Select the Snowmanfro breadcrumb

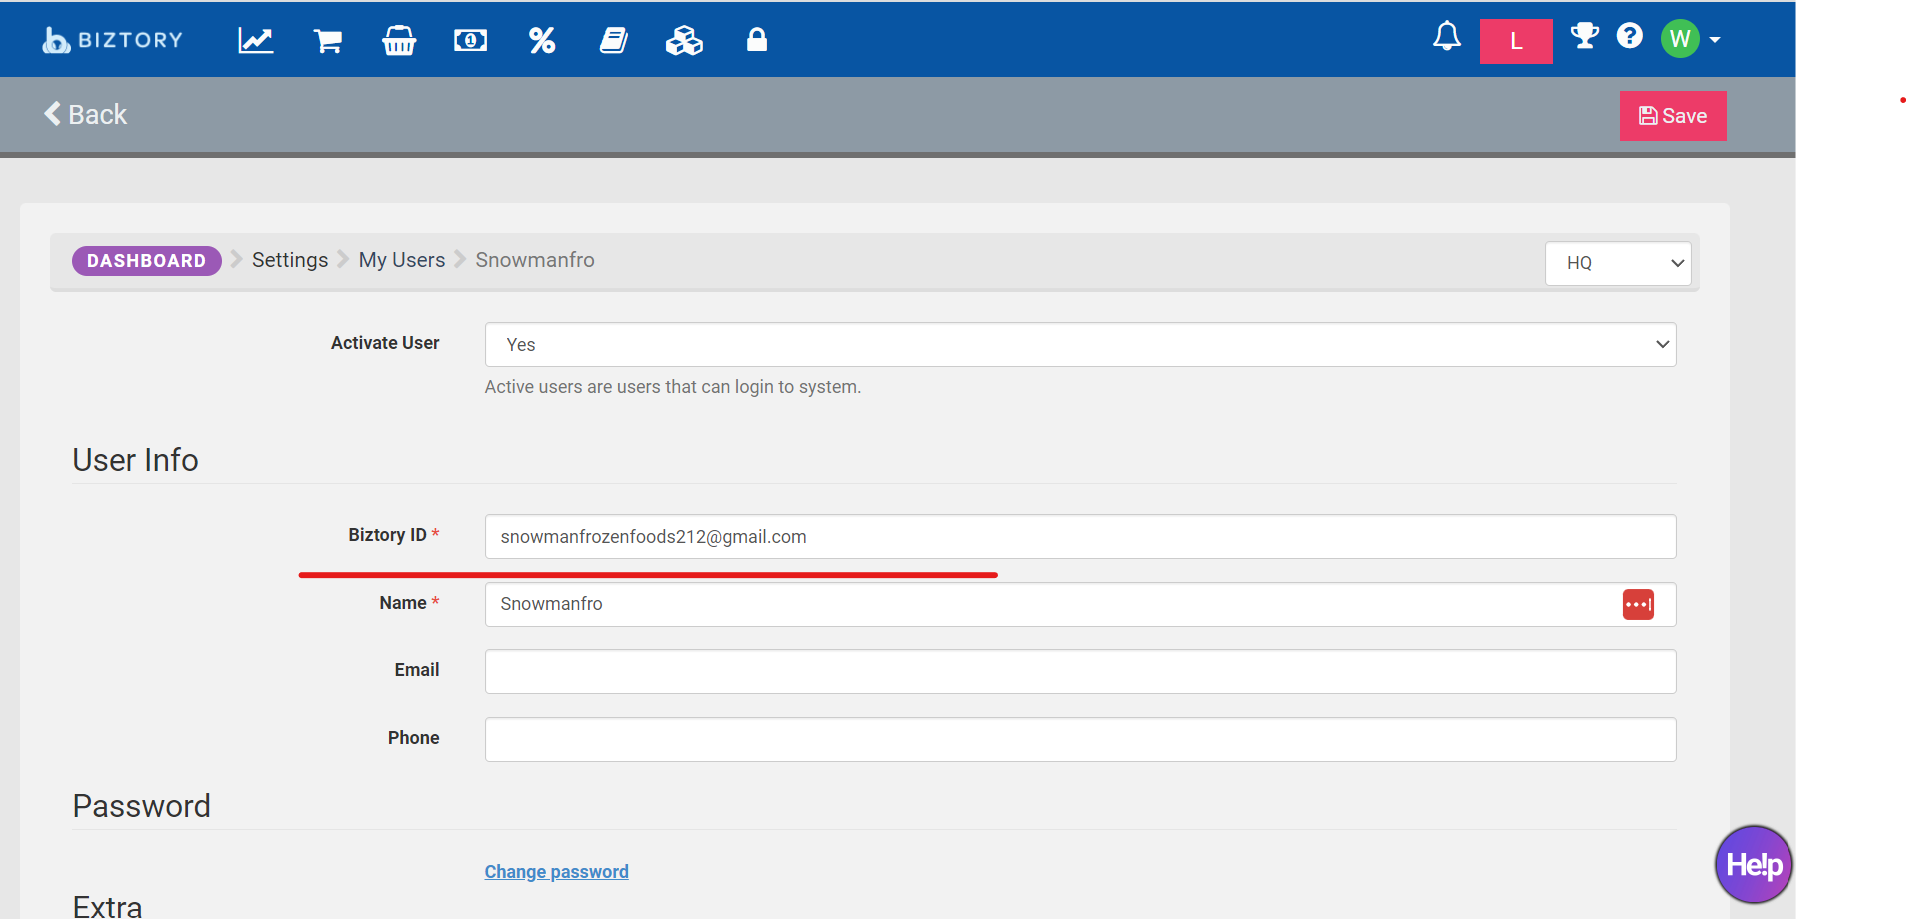click(x=535, y=260)
